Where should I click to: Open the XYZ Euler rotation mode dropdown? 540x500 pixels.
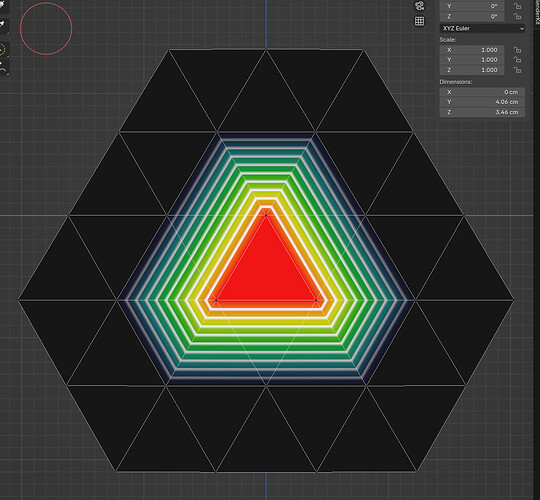tap(482, 29)
